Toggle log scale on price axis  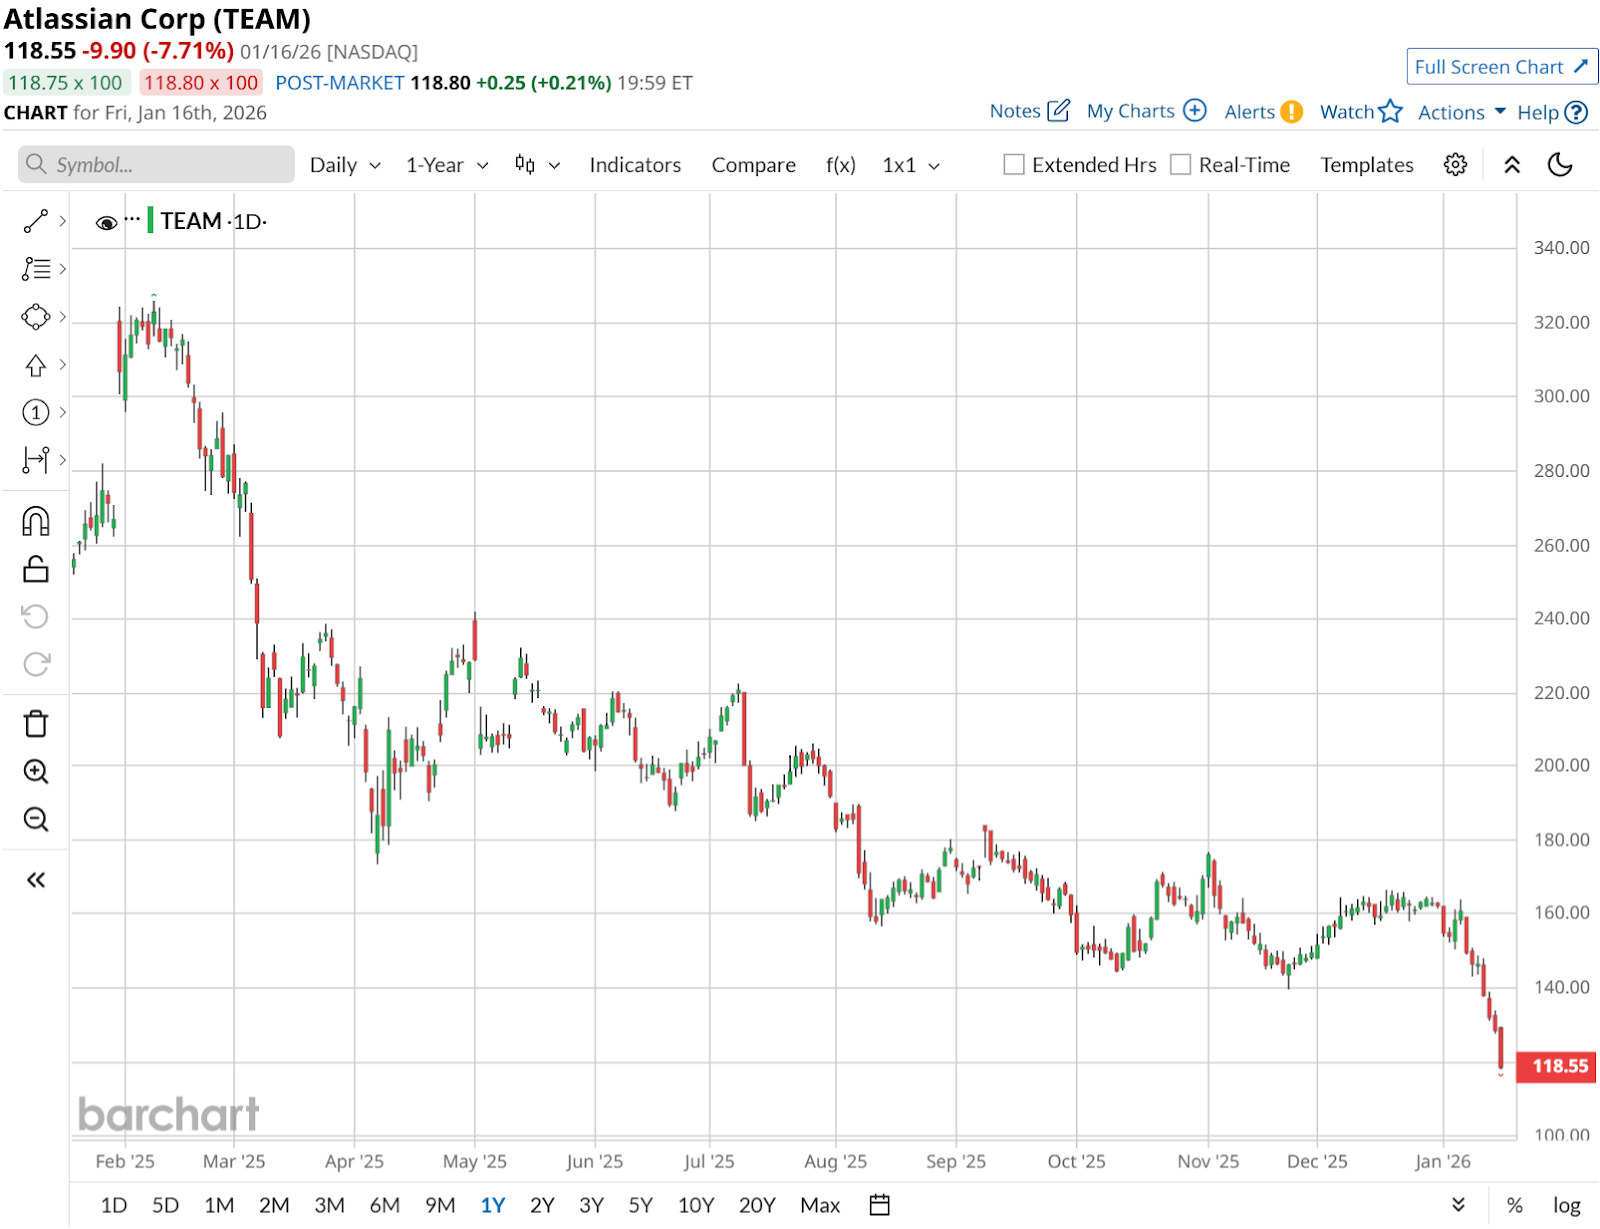click(x=1567, y=1205)
